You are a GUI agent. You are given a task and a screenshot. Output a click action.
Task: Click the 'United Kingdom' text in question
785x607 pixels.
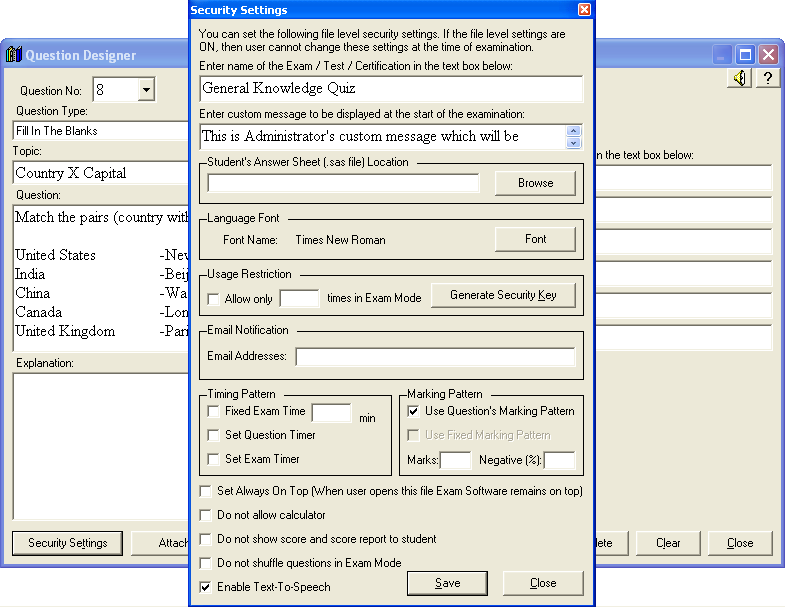[65, 332]
